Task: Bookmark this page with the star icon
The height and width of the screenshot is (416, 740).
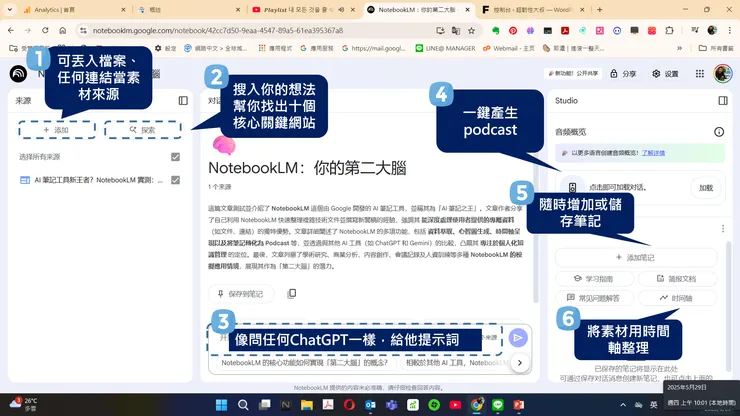Action: (471, 30)
